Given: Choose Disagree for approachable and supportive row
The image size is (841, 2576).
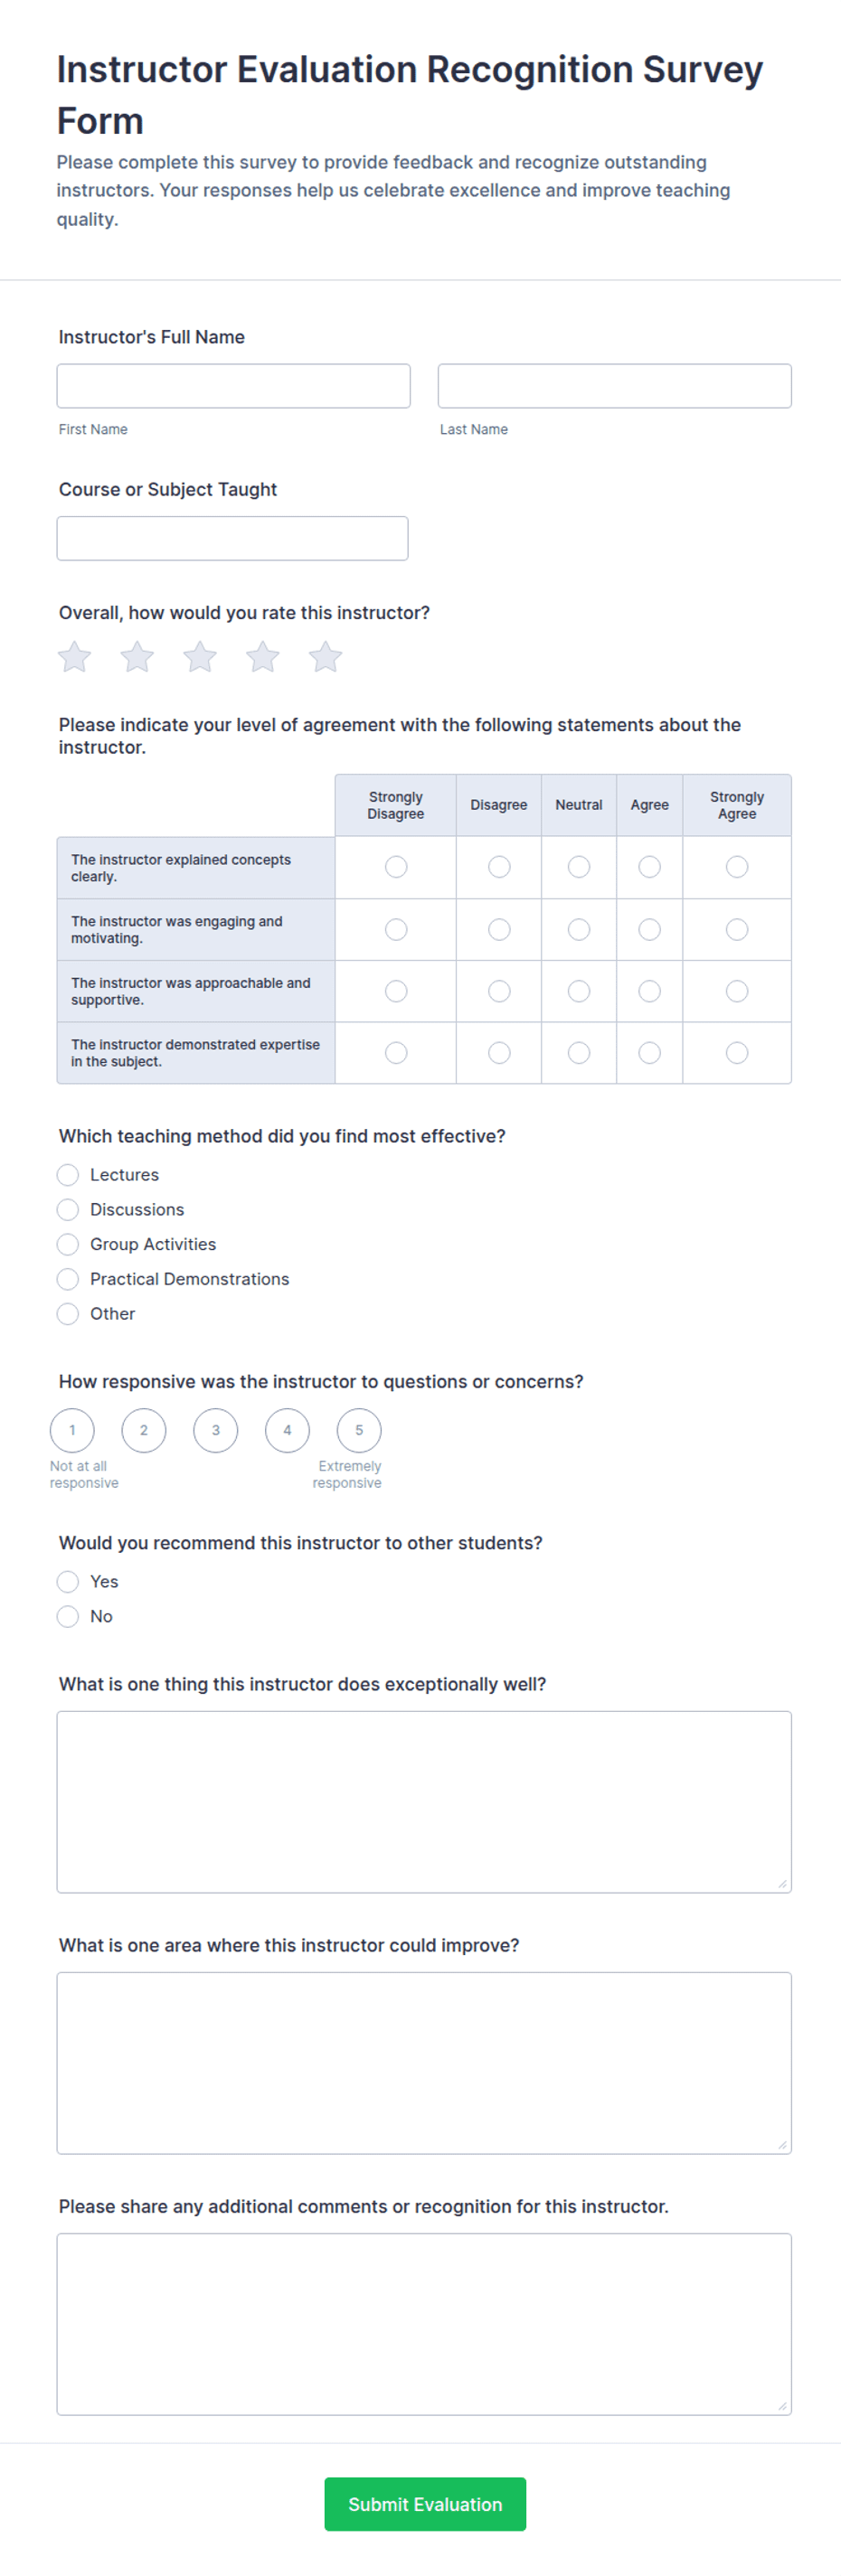Looking at the screenshot, I should click(499, 991).
